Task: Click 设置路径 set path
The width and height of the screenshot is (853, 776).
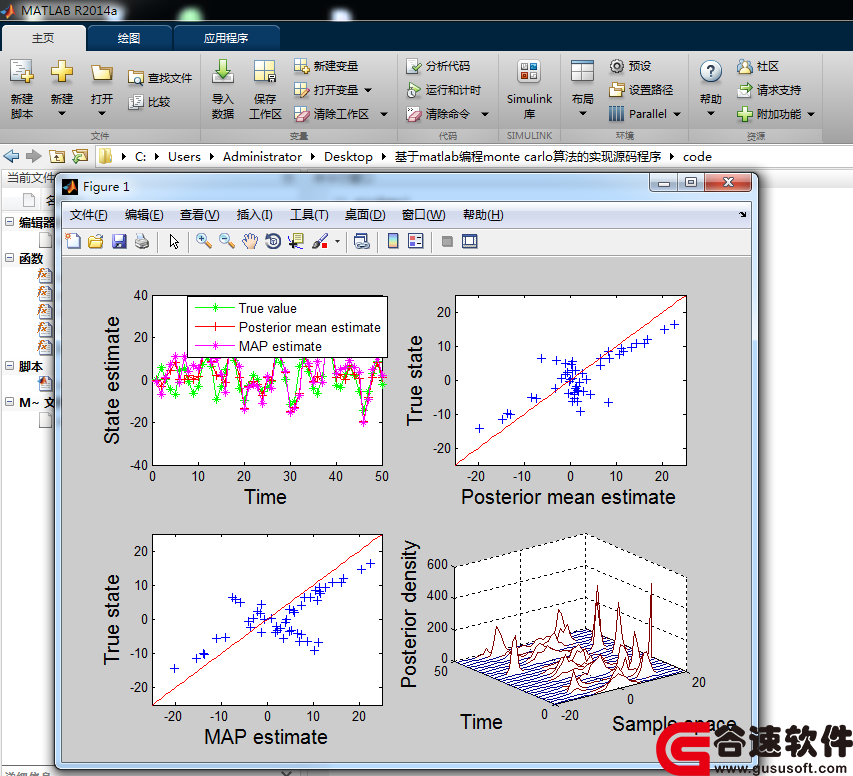Action: tap(641, 90)
